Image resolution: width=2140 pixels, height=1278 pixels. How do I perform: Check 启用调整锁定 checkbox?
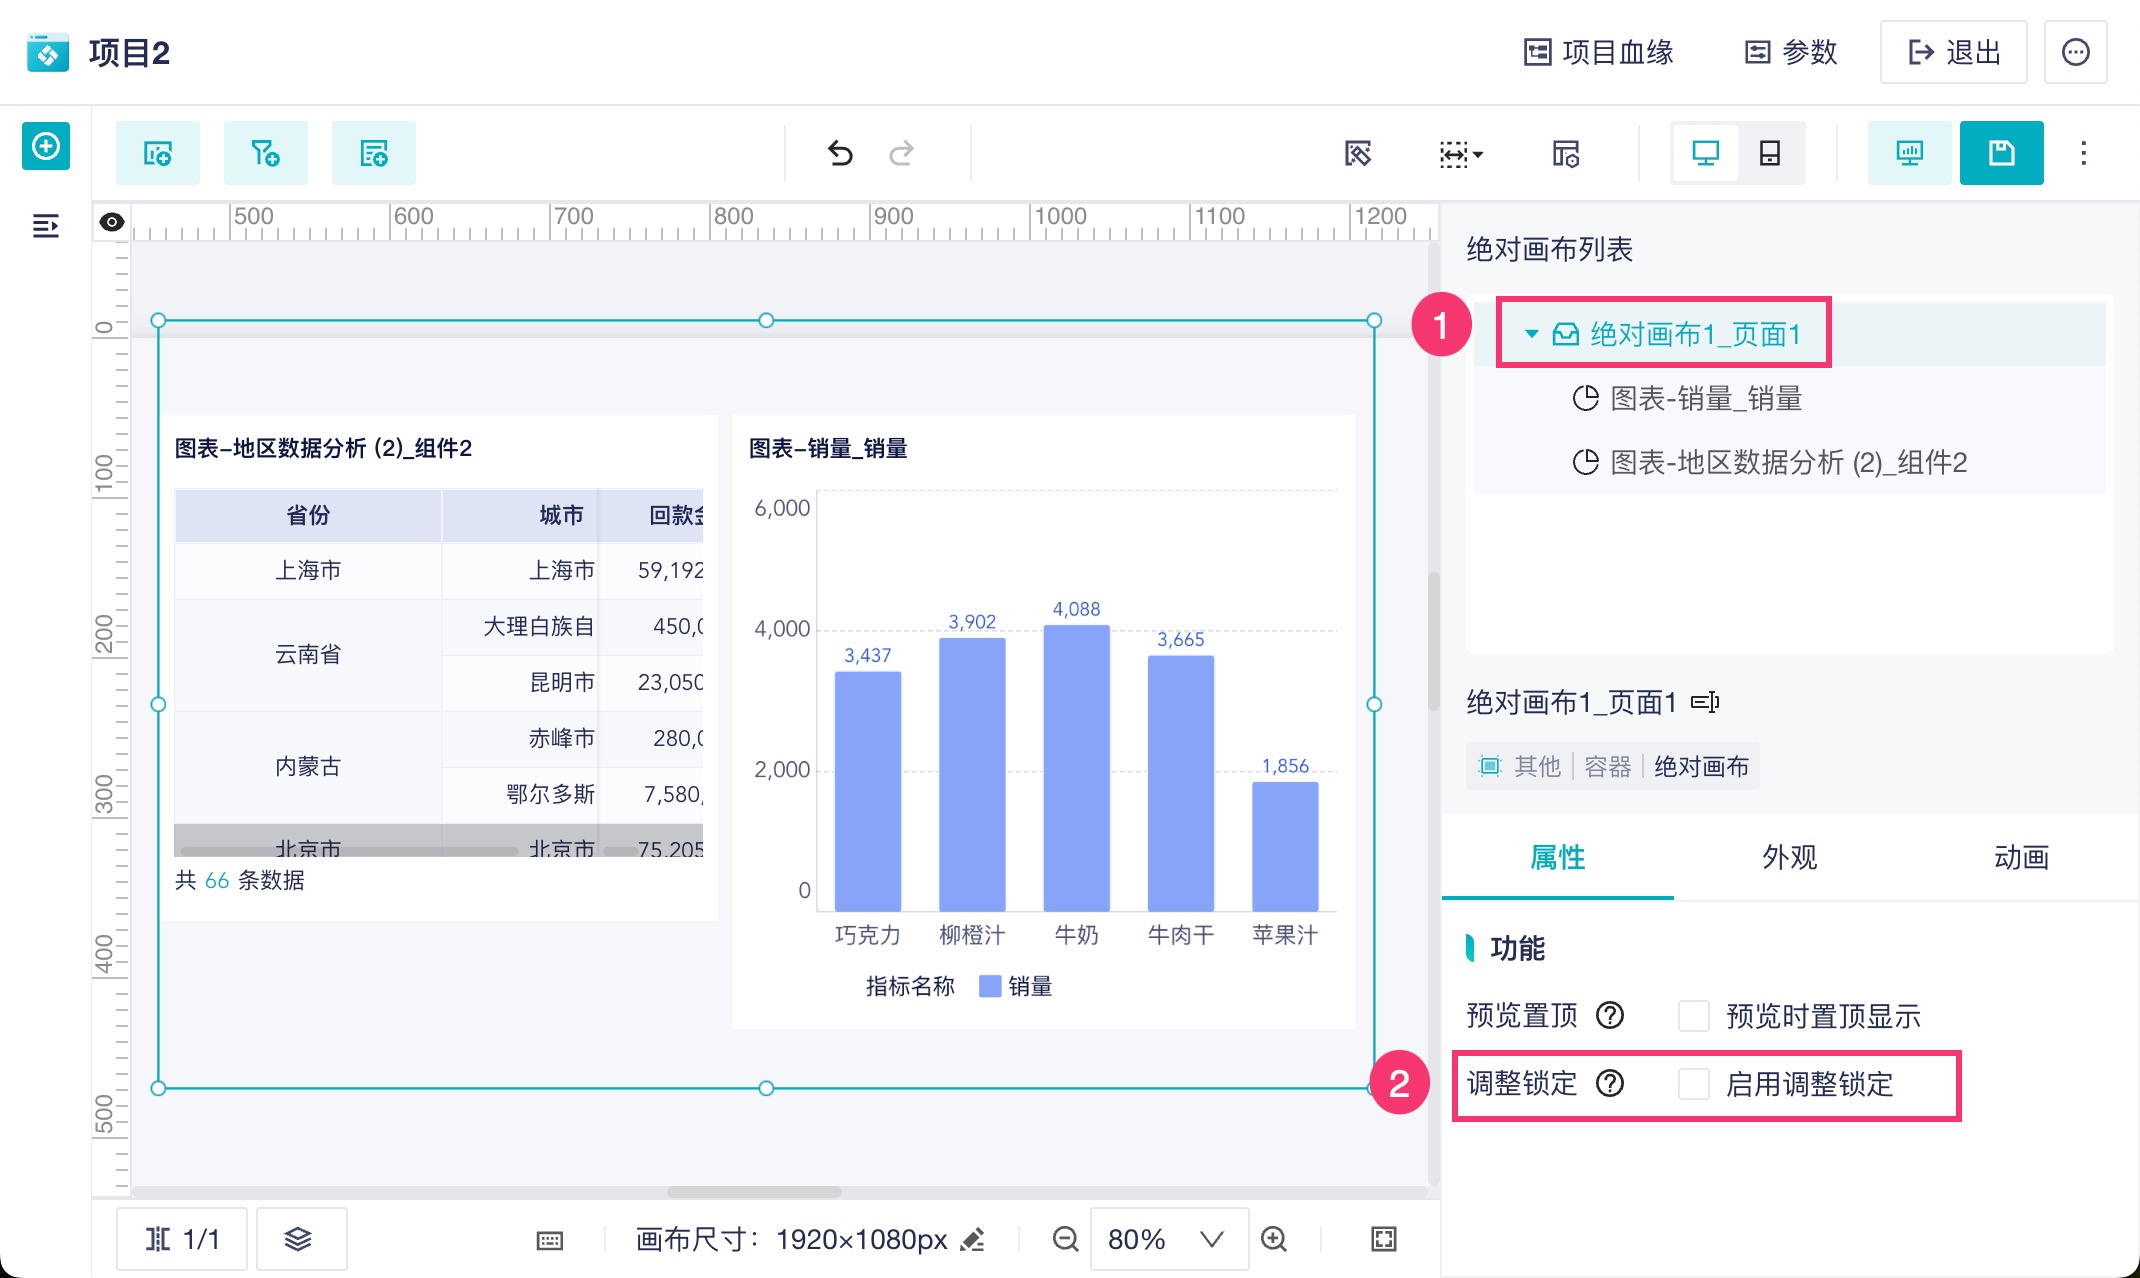click(x=1693, y=1084)
